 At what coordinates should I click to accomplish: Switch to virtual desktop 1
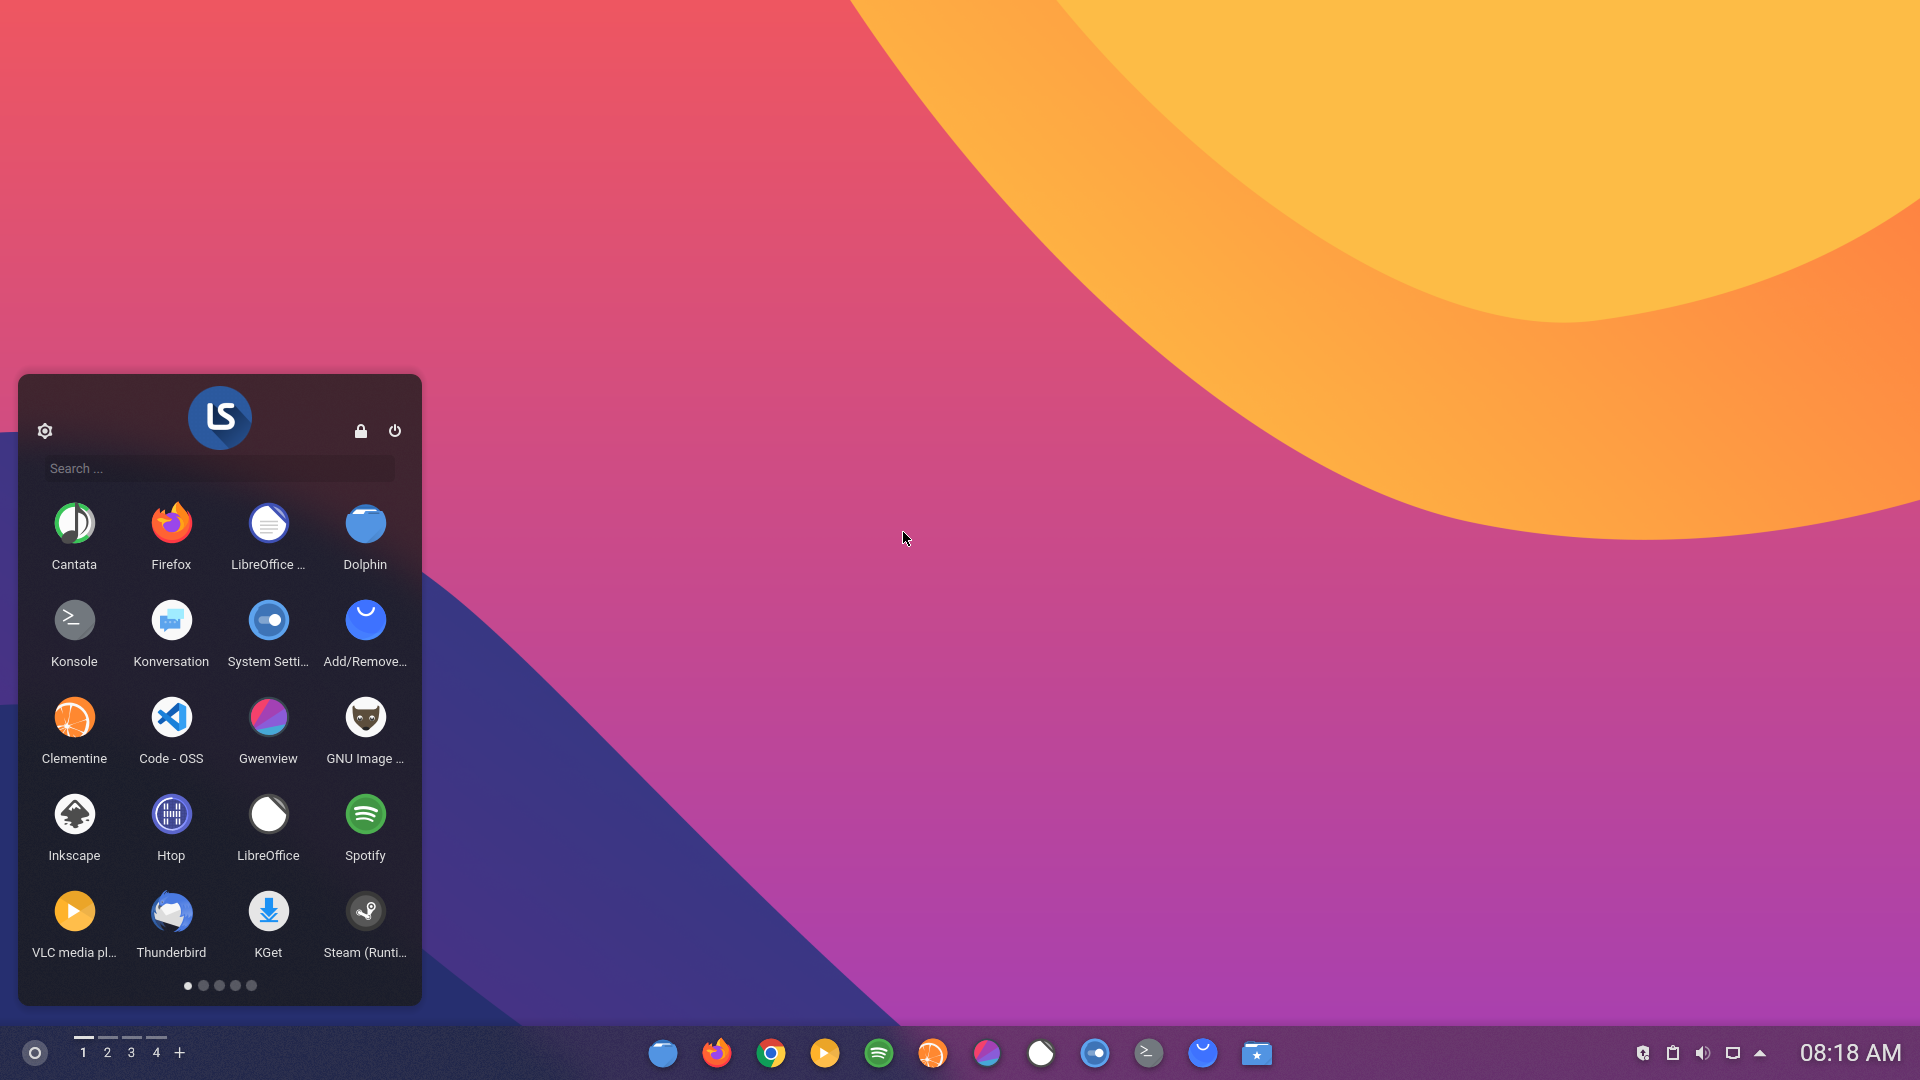click(83, 1051)
